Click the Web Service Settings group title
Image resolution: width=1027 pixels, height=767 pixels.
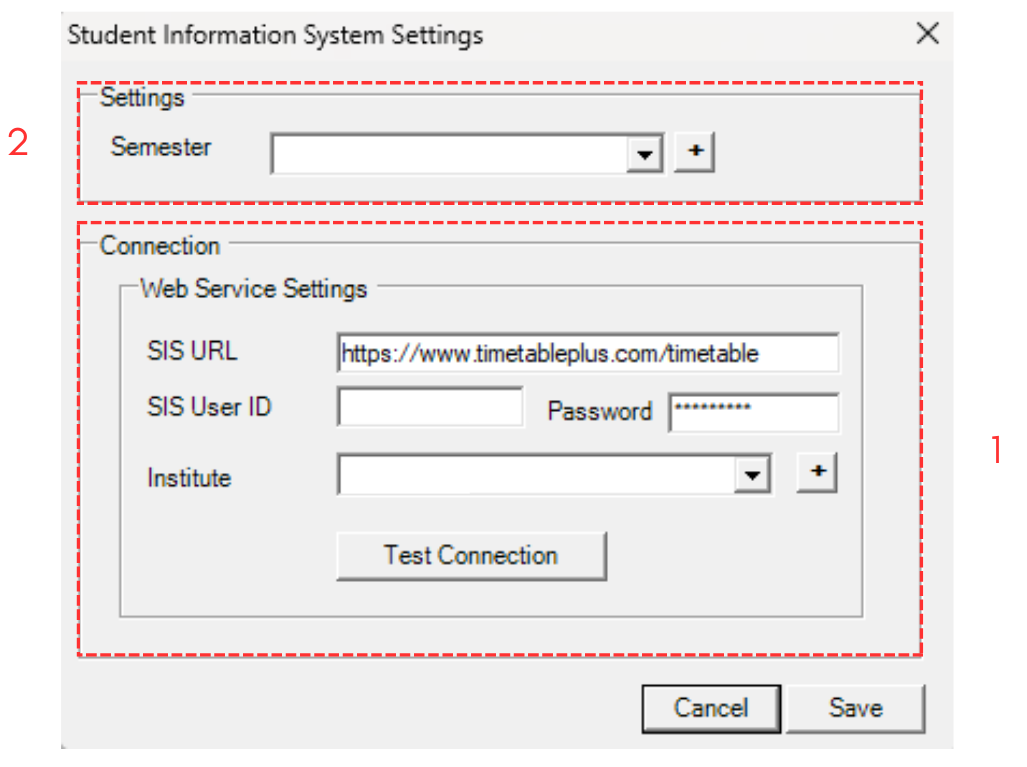[254, 289]
